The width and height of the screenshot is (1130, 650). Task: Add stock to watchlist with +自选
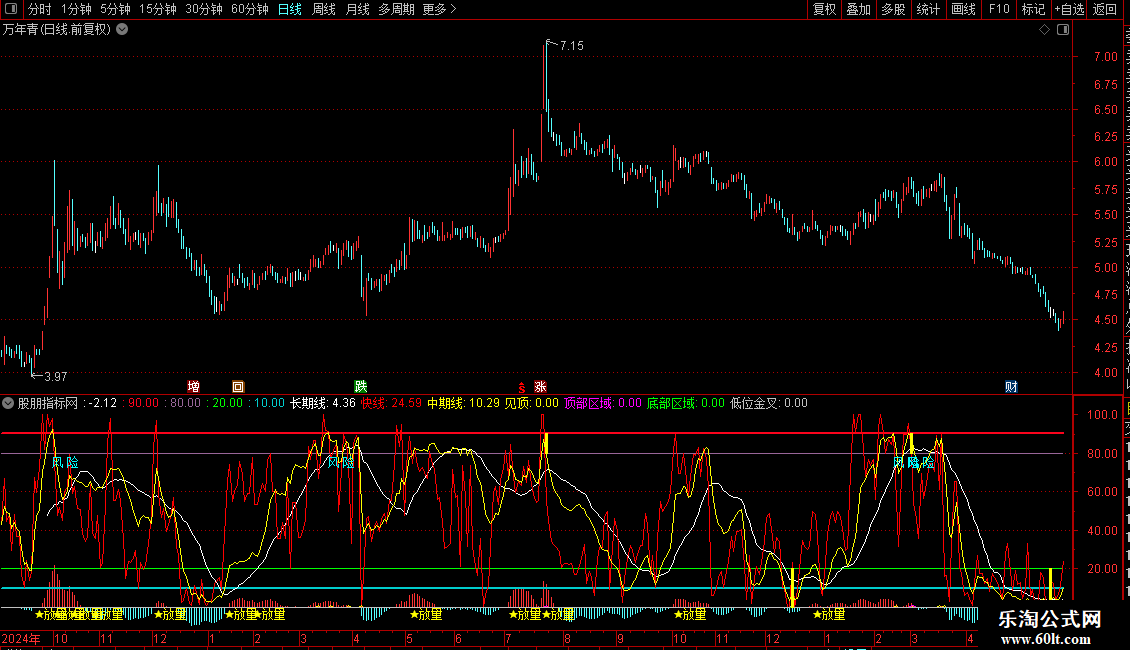[x=1069, y=9]
